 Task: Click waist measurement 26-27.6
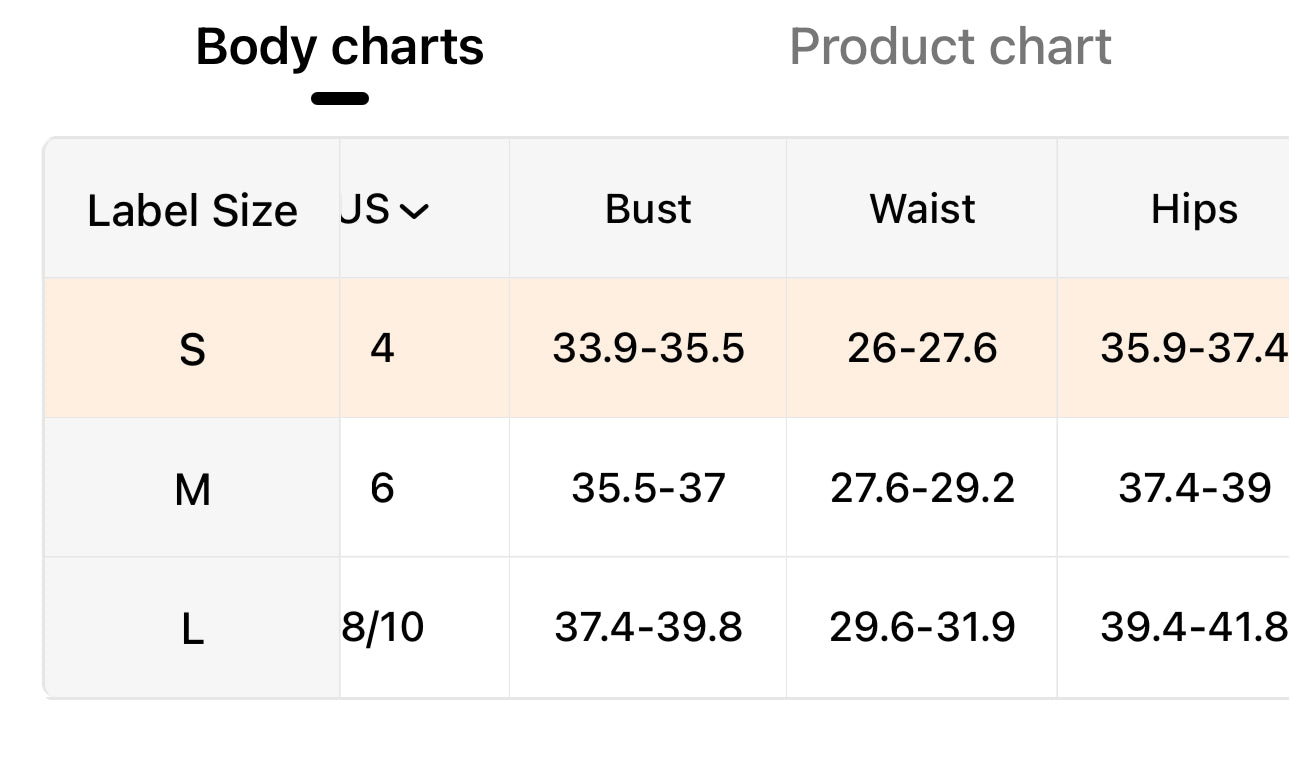coord(922,348)
